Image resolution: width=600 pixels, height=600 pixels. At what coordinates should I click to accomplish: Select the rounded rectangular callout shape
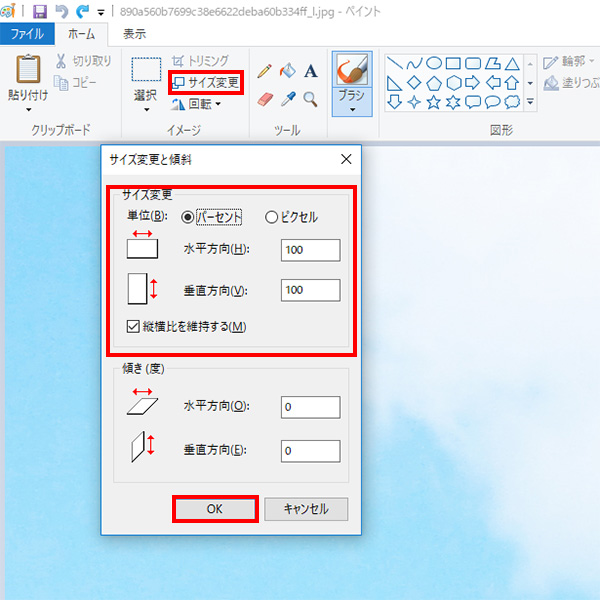tap(473, 102)
